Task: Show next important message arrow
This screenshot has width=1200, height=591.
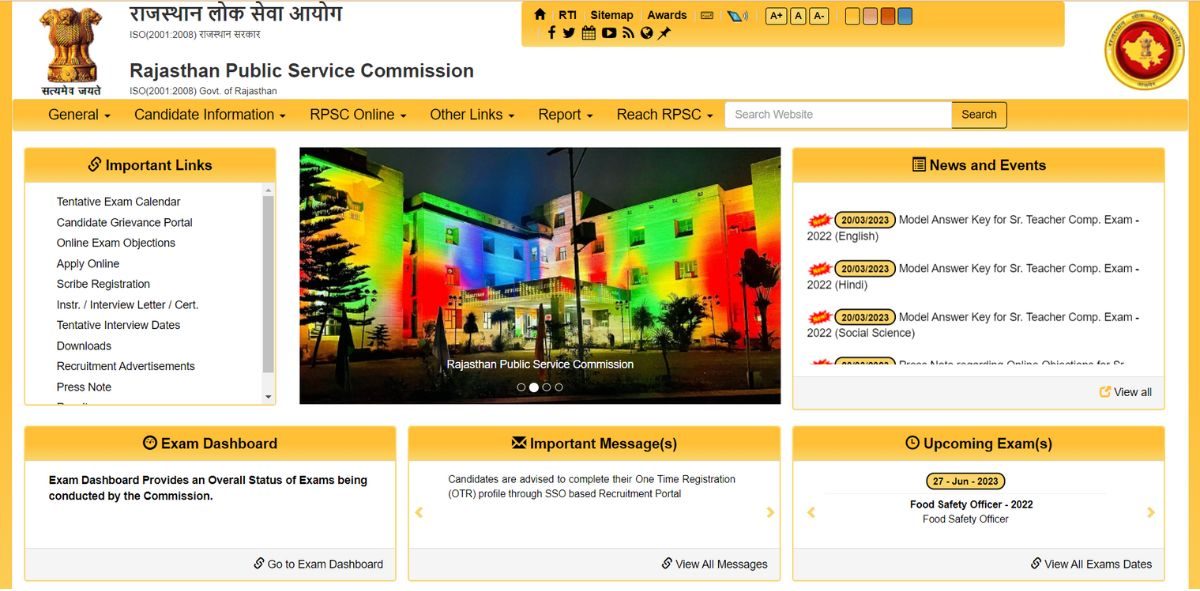Action: [770, 513]
